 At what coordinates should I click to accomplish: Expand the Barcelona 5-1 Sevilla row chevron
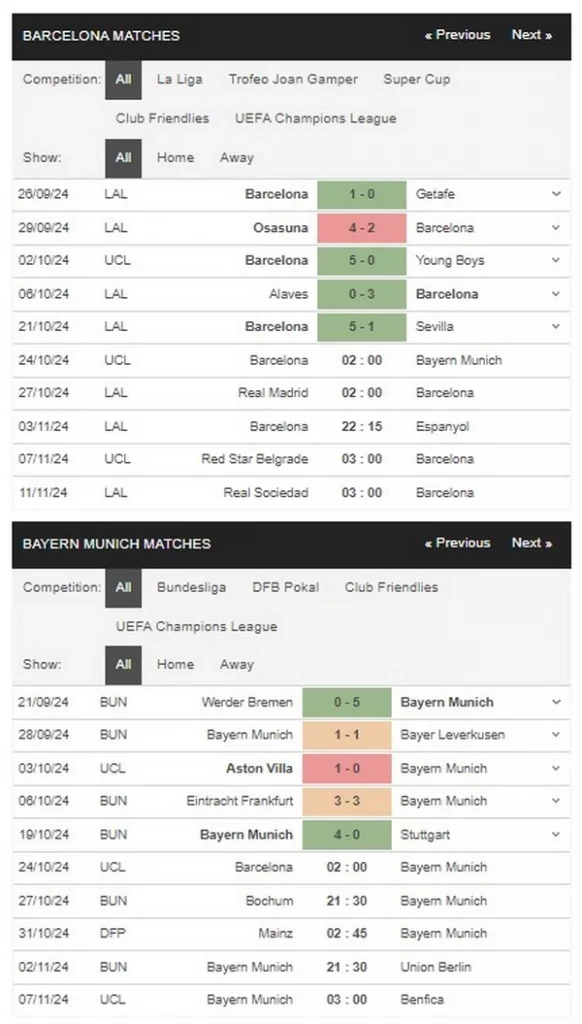point(556,326)
